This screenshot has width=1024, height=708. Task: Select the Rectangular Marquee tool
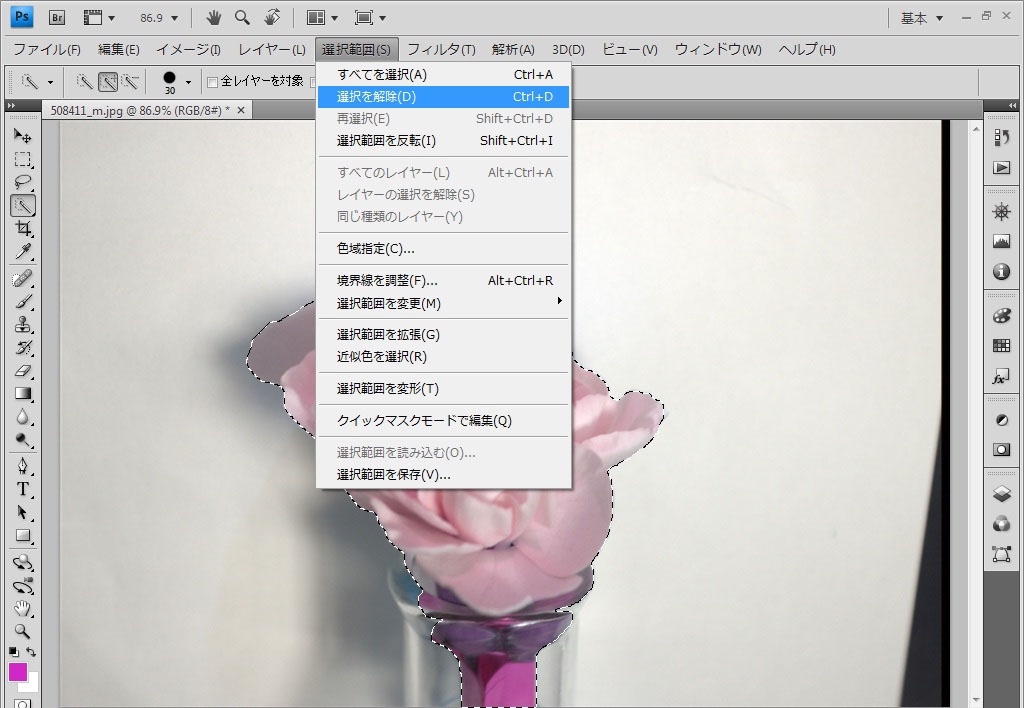[x=22, y=159]
